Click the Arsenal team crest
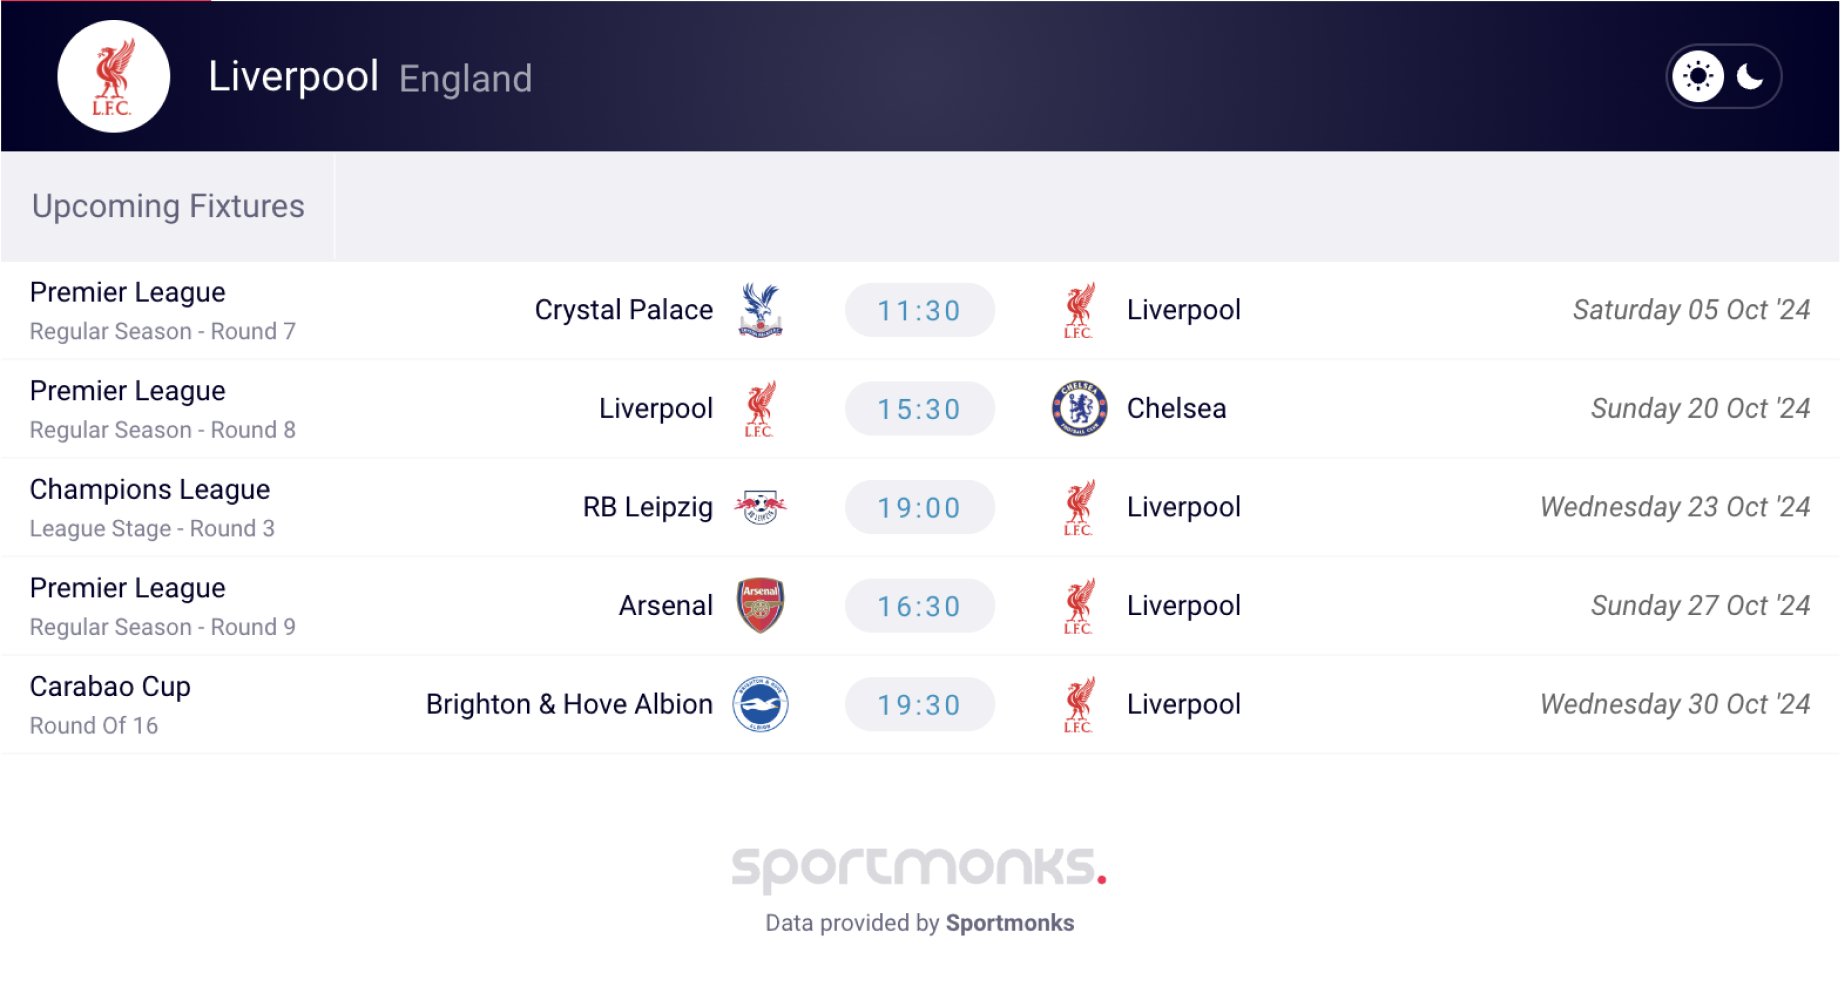Screen dimensions: 1843x1000 (760, 605)
